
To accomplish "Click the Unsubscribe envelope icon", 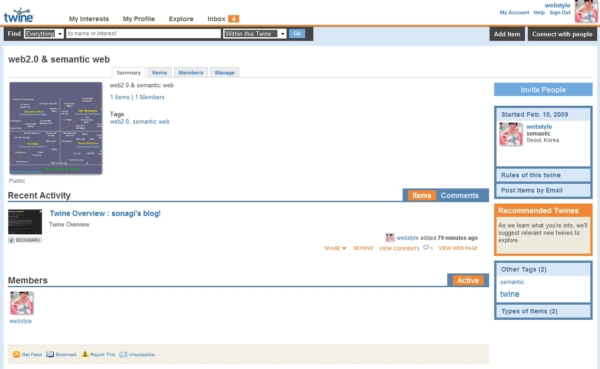I will [123, 354].
